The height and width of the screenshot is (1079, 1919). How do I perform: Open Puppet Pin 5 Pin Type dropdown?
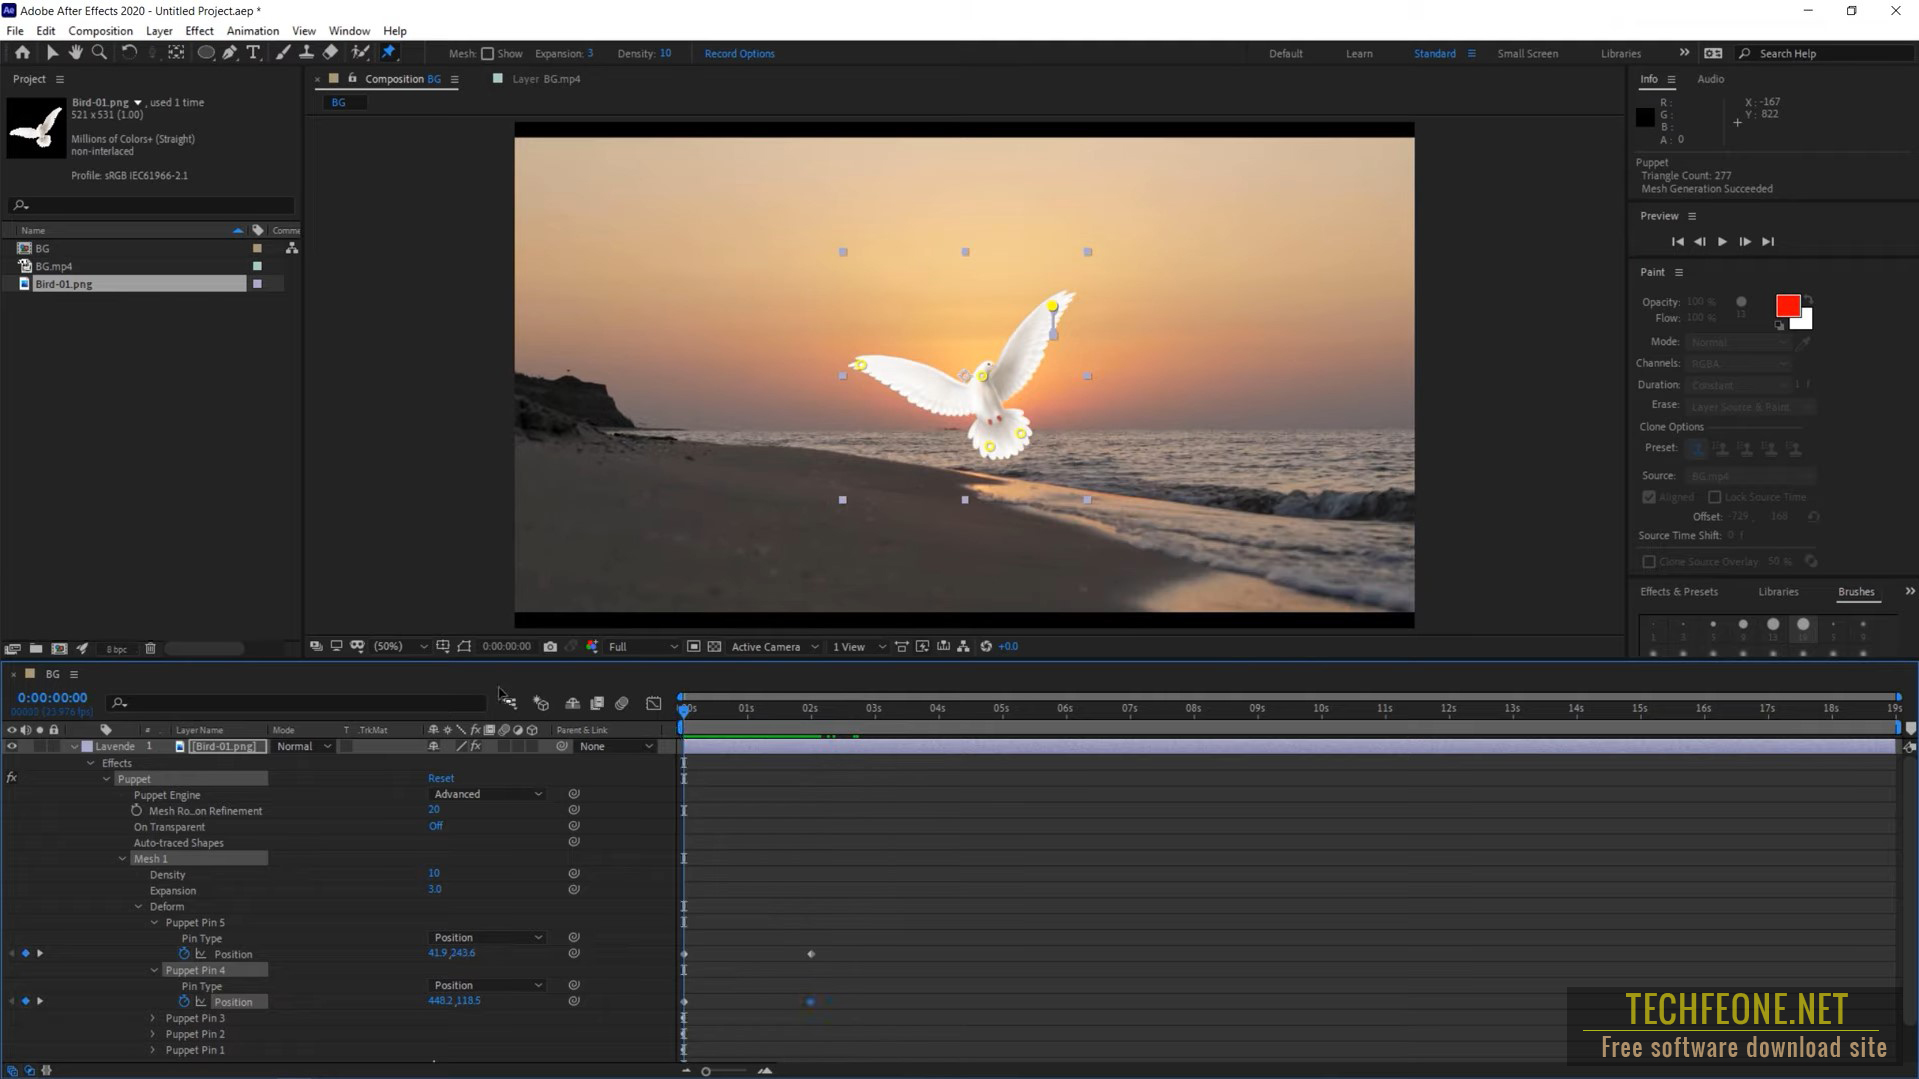(x=488, y=938)
